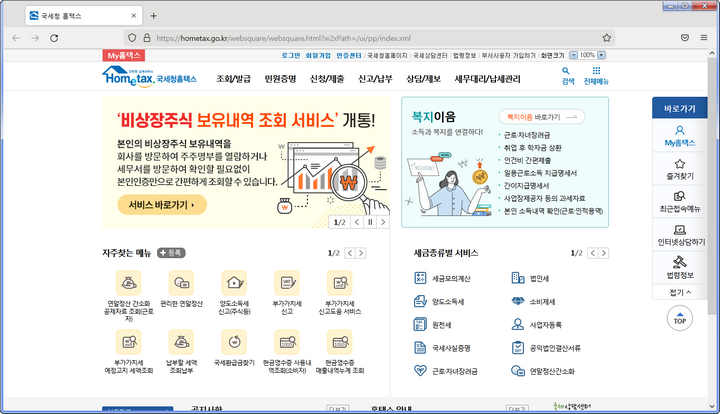
Task: Open 인터넷상담하기 in sidebar
Action: click(680, 235)
